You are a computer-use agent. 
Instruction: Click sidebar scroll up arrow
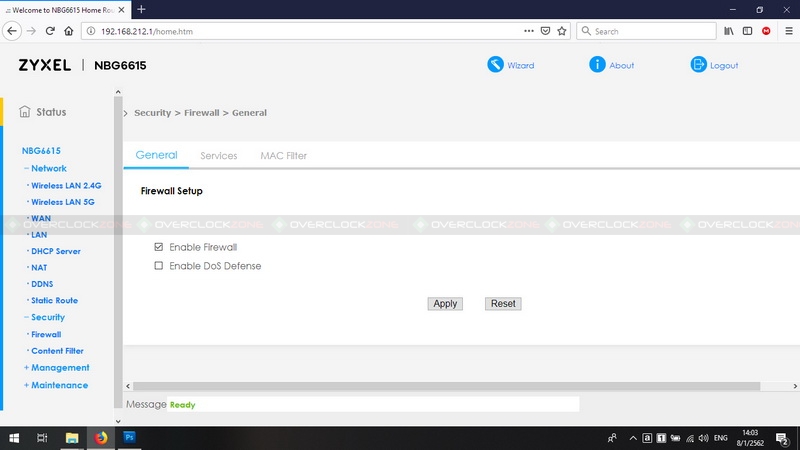(x=118, y=92)
